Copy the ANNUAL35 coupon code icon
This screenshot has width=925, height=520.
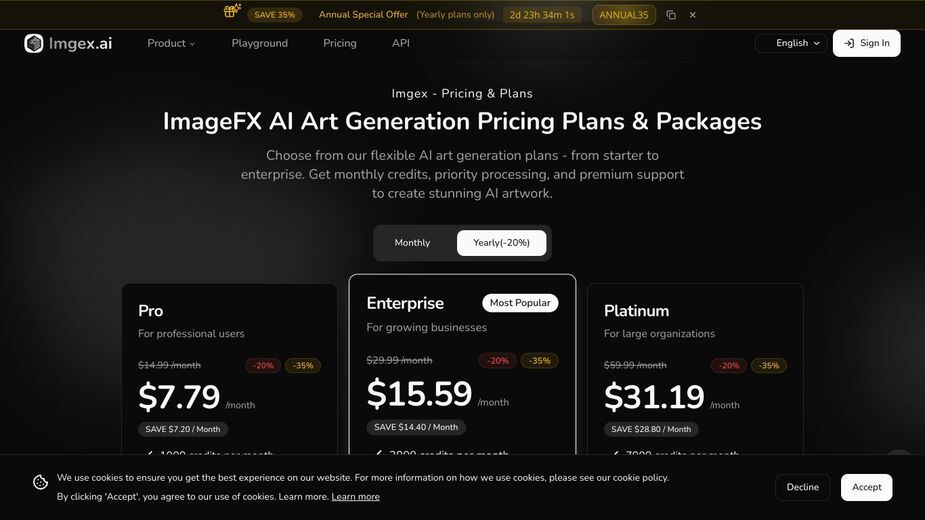pos(671,15)
